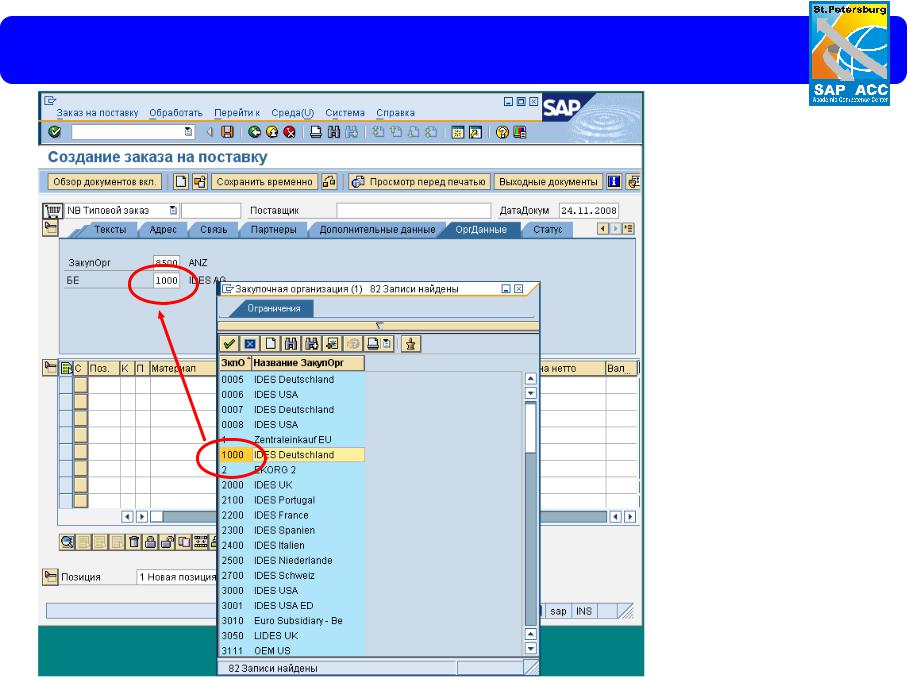Screen dimensions: 908x677
Task: Click the popup Find next binoculars icon
Action: tap(312, 344)
